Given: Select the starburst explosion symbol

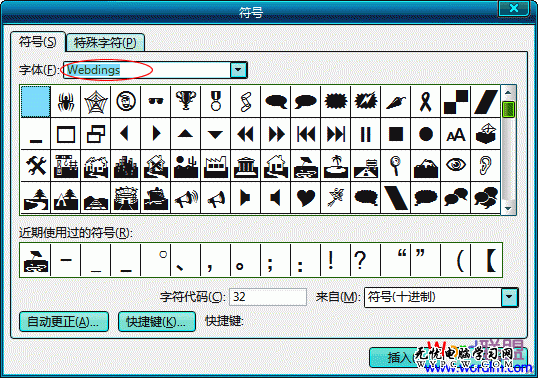Looking at the screenshot, I should pyautogui.click(x=336, y=102).
